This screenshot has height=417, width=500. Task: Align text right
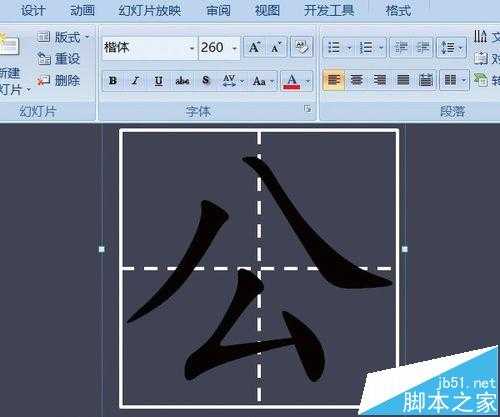click(380, 80)
